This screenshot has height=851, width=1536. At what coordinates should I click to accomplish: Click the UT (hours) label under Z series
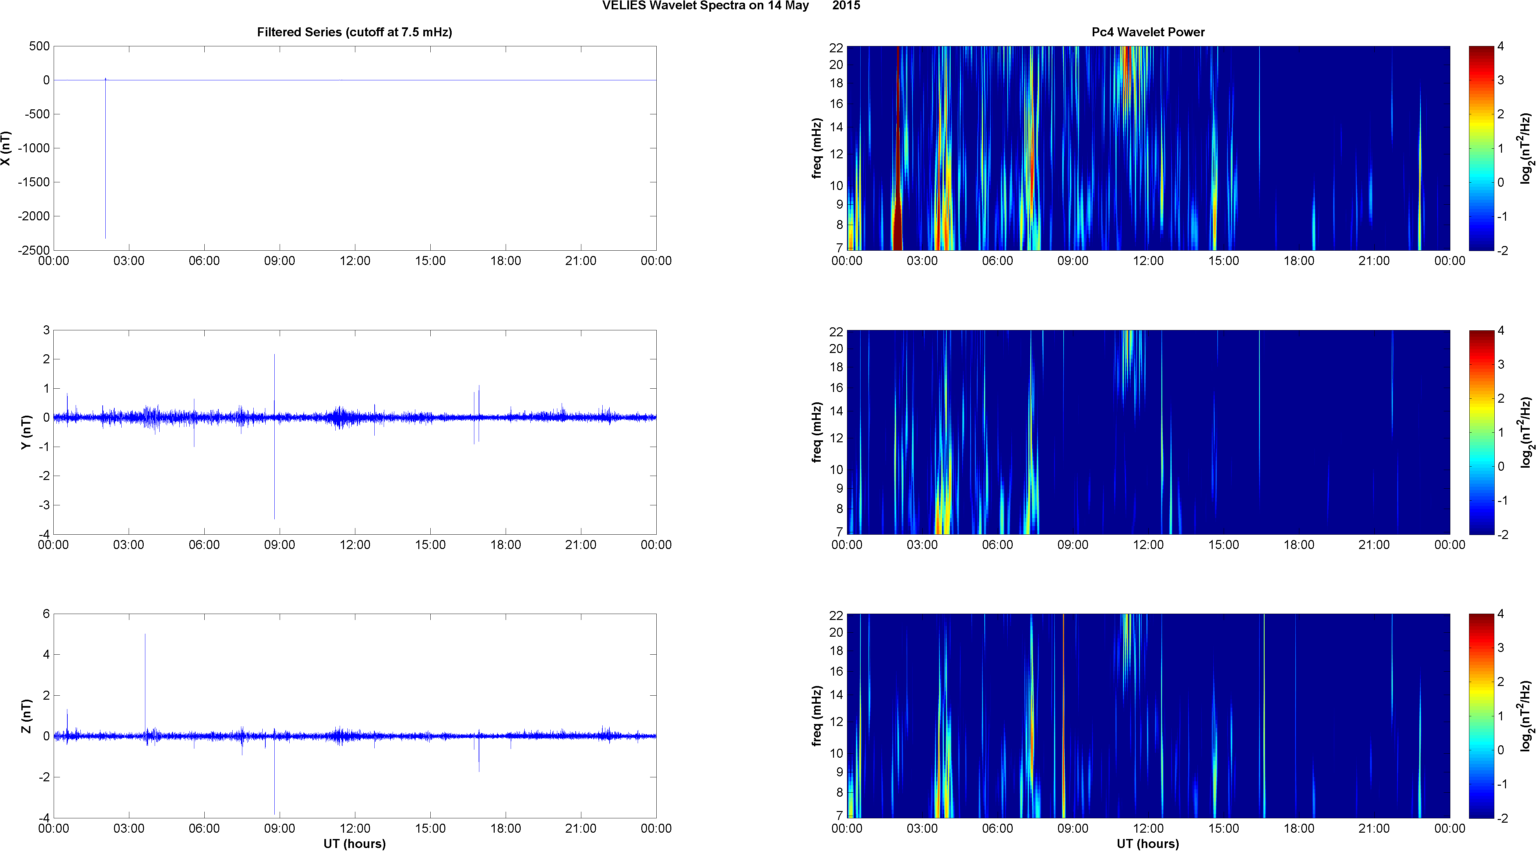tap(354, 844)
